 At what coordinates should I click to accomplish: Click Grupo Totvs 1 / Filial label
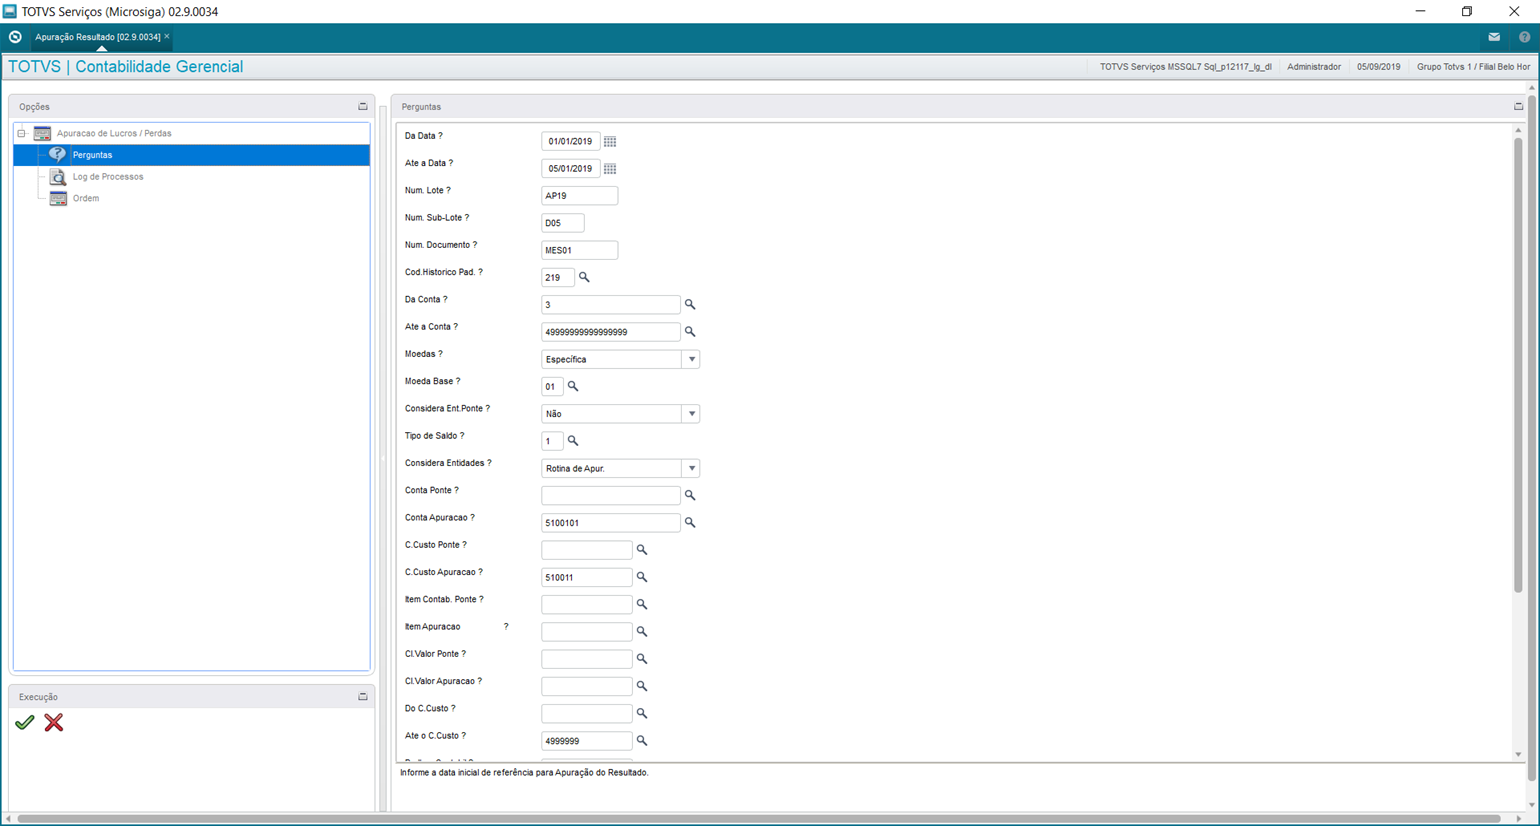(x=1473, y=67)
